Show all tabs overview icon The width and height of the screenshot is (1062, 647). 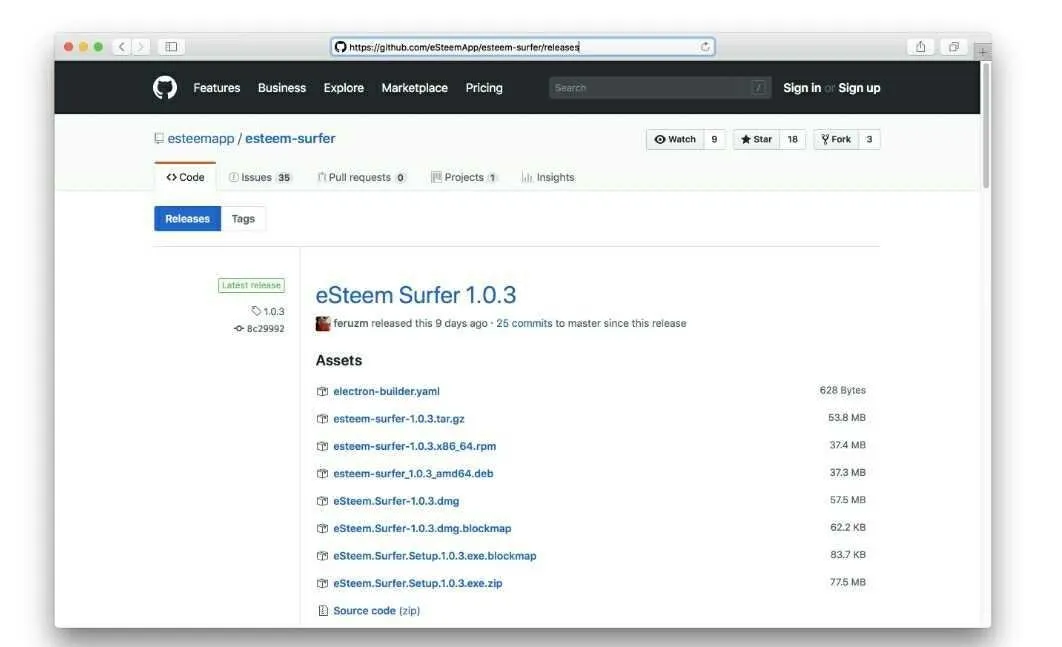pos(954,47)
